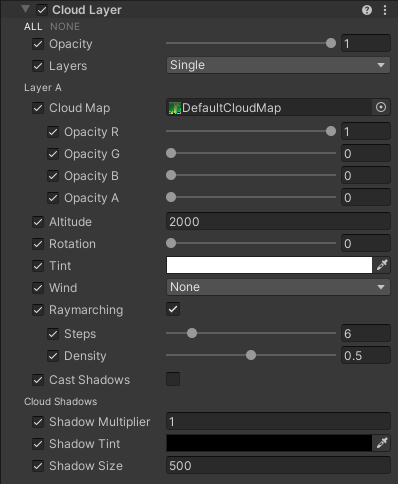Click the Cloud Map object picker circle

coord(381,107)
